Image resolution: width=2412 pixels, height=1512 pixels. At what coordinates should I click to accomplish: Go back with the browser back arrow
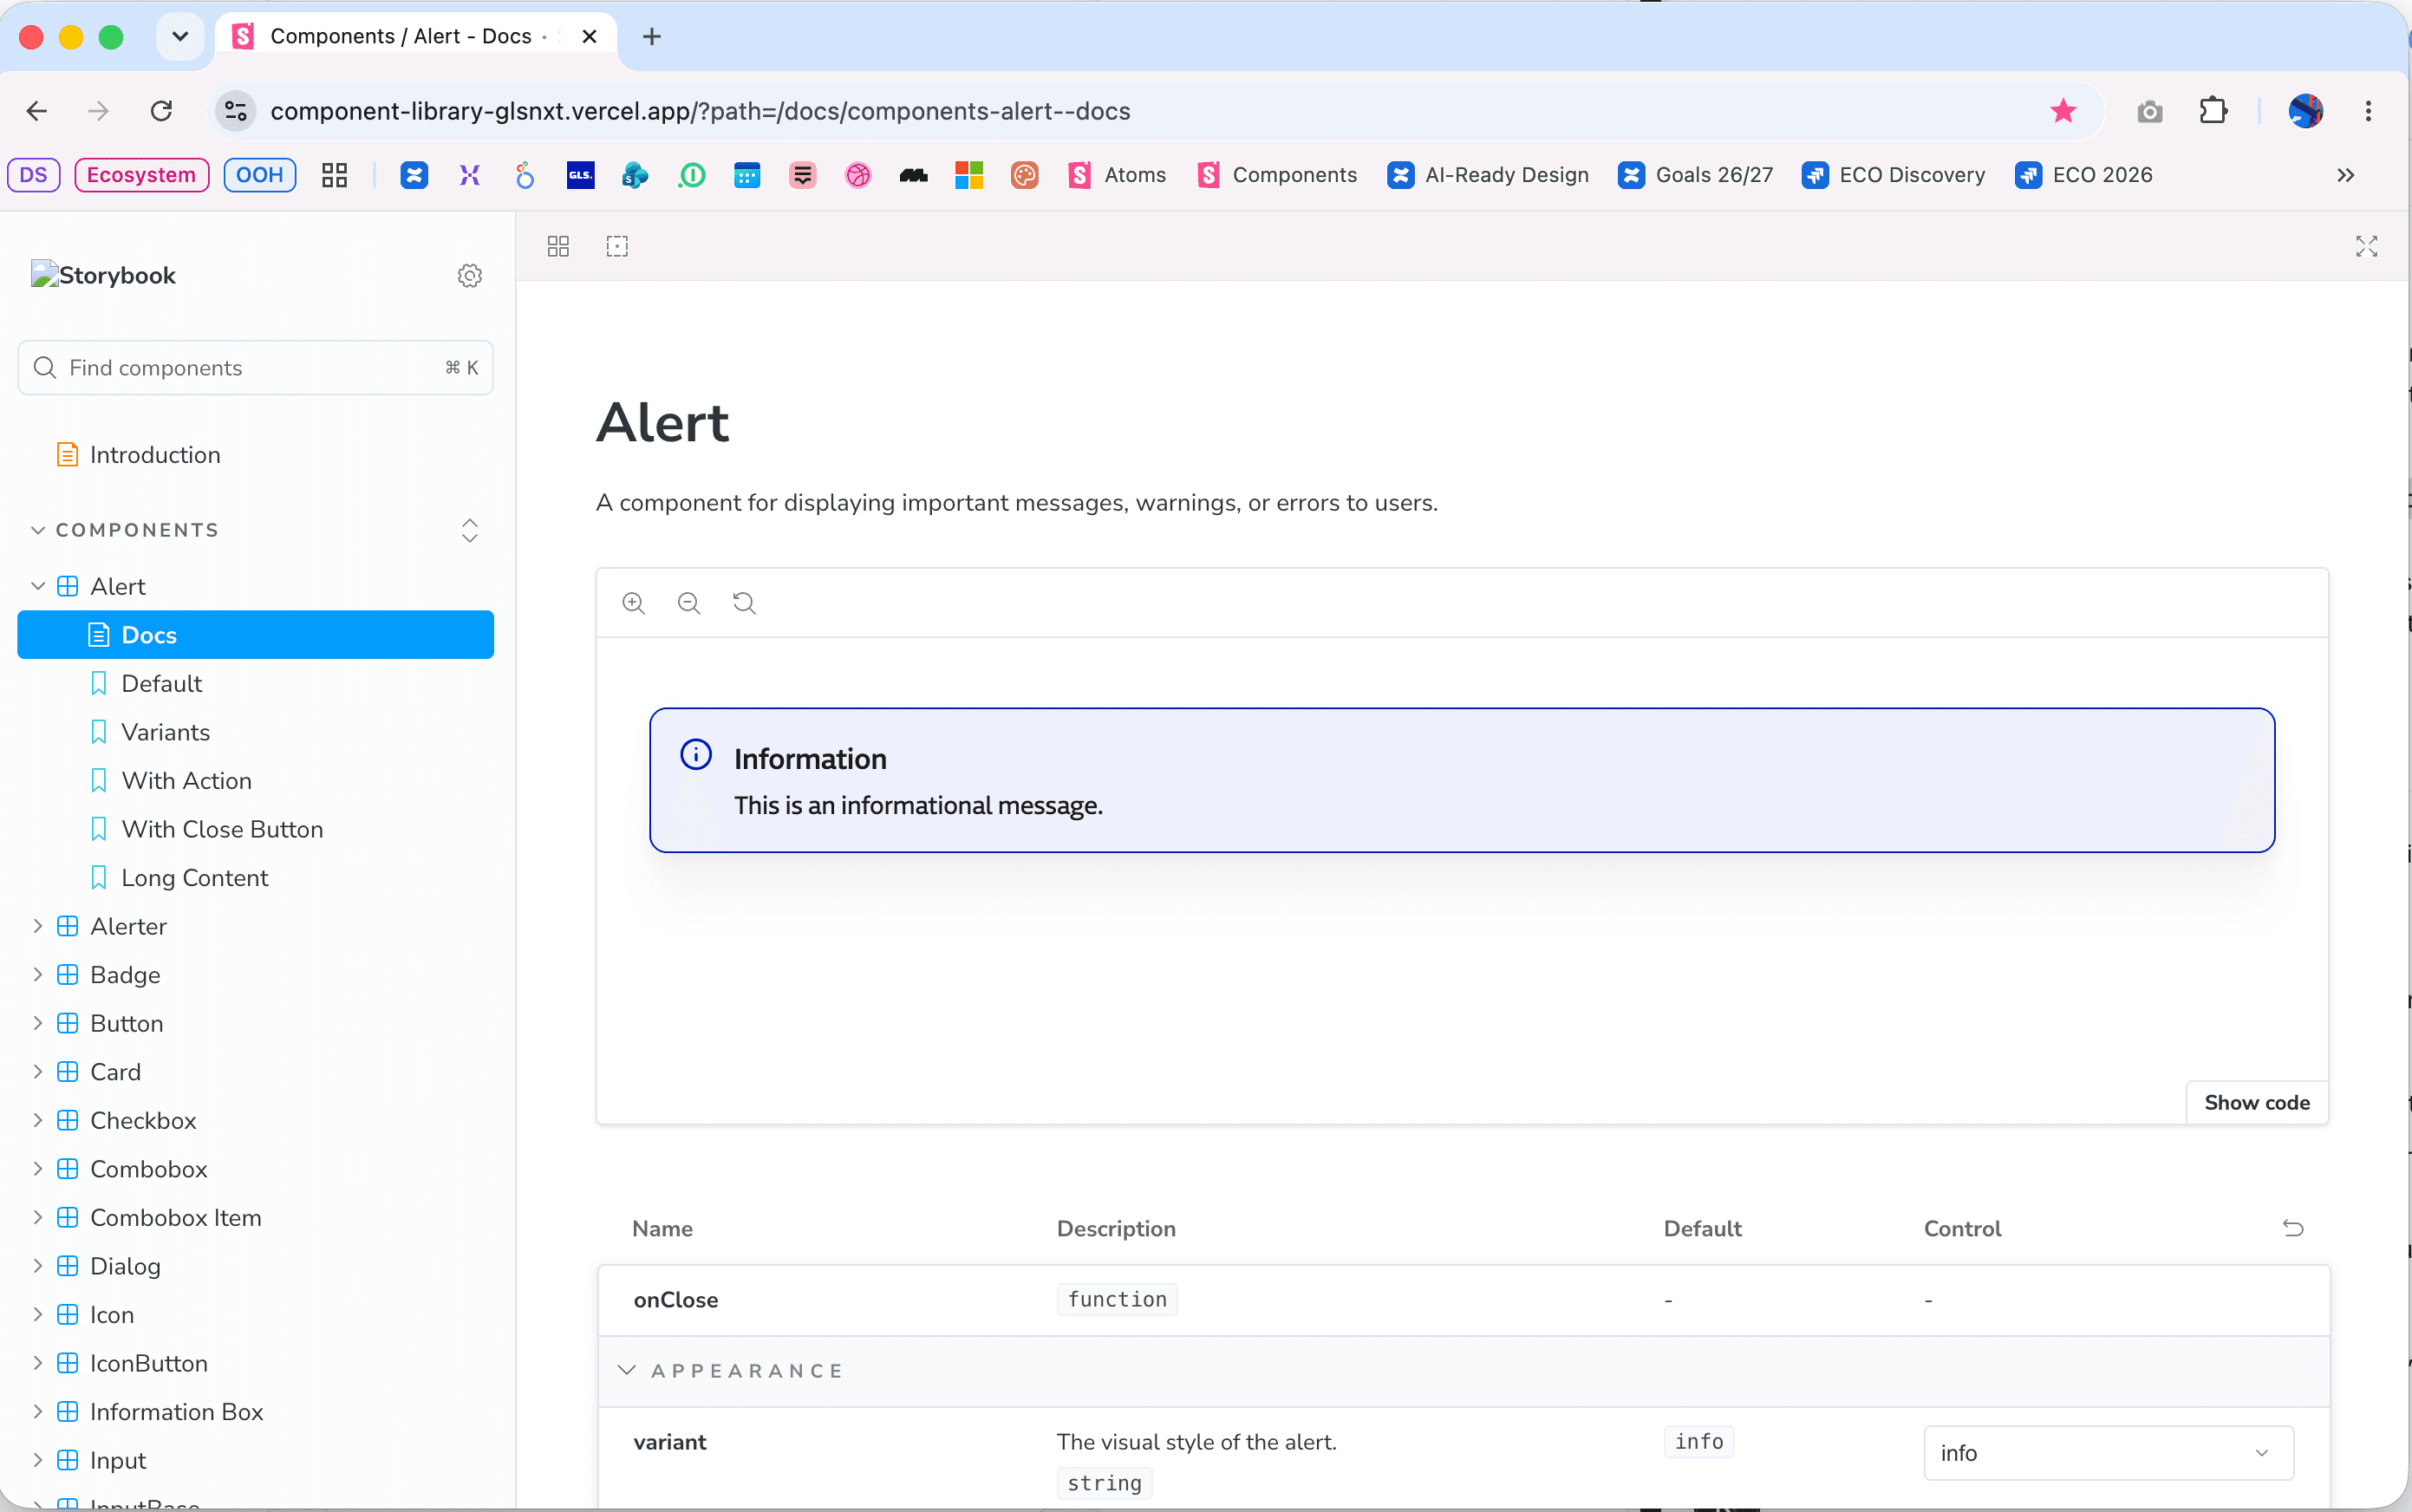point(37,111)
